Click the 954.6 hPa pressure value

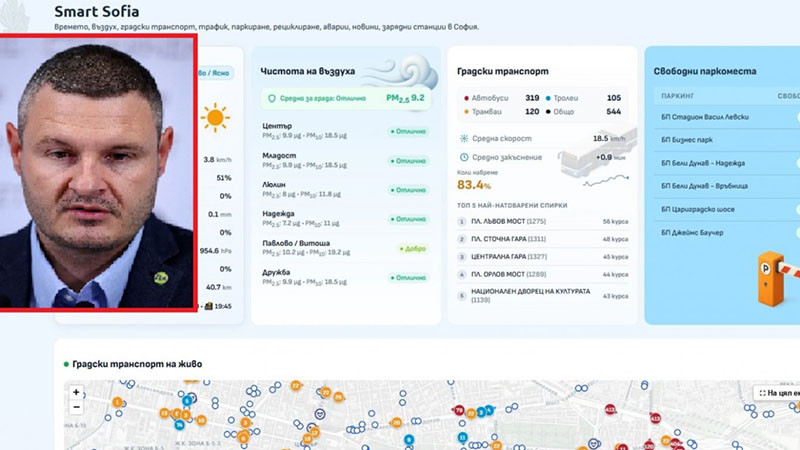[215, 251]
